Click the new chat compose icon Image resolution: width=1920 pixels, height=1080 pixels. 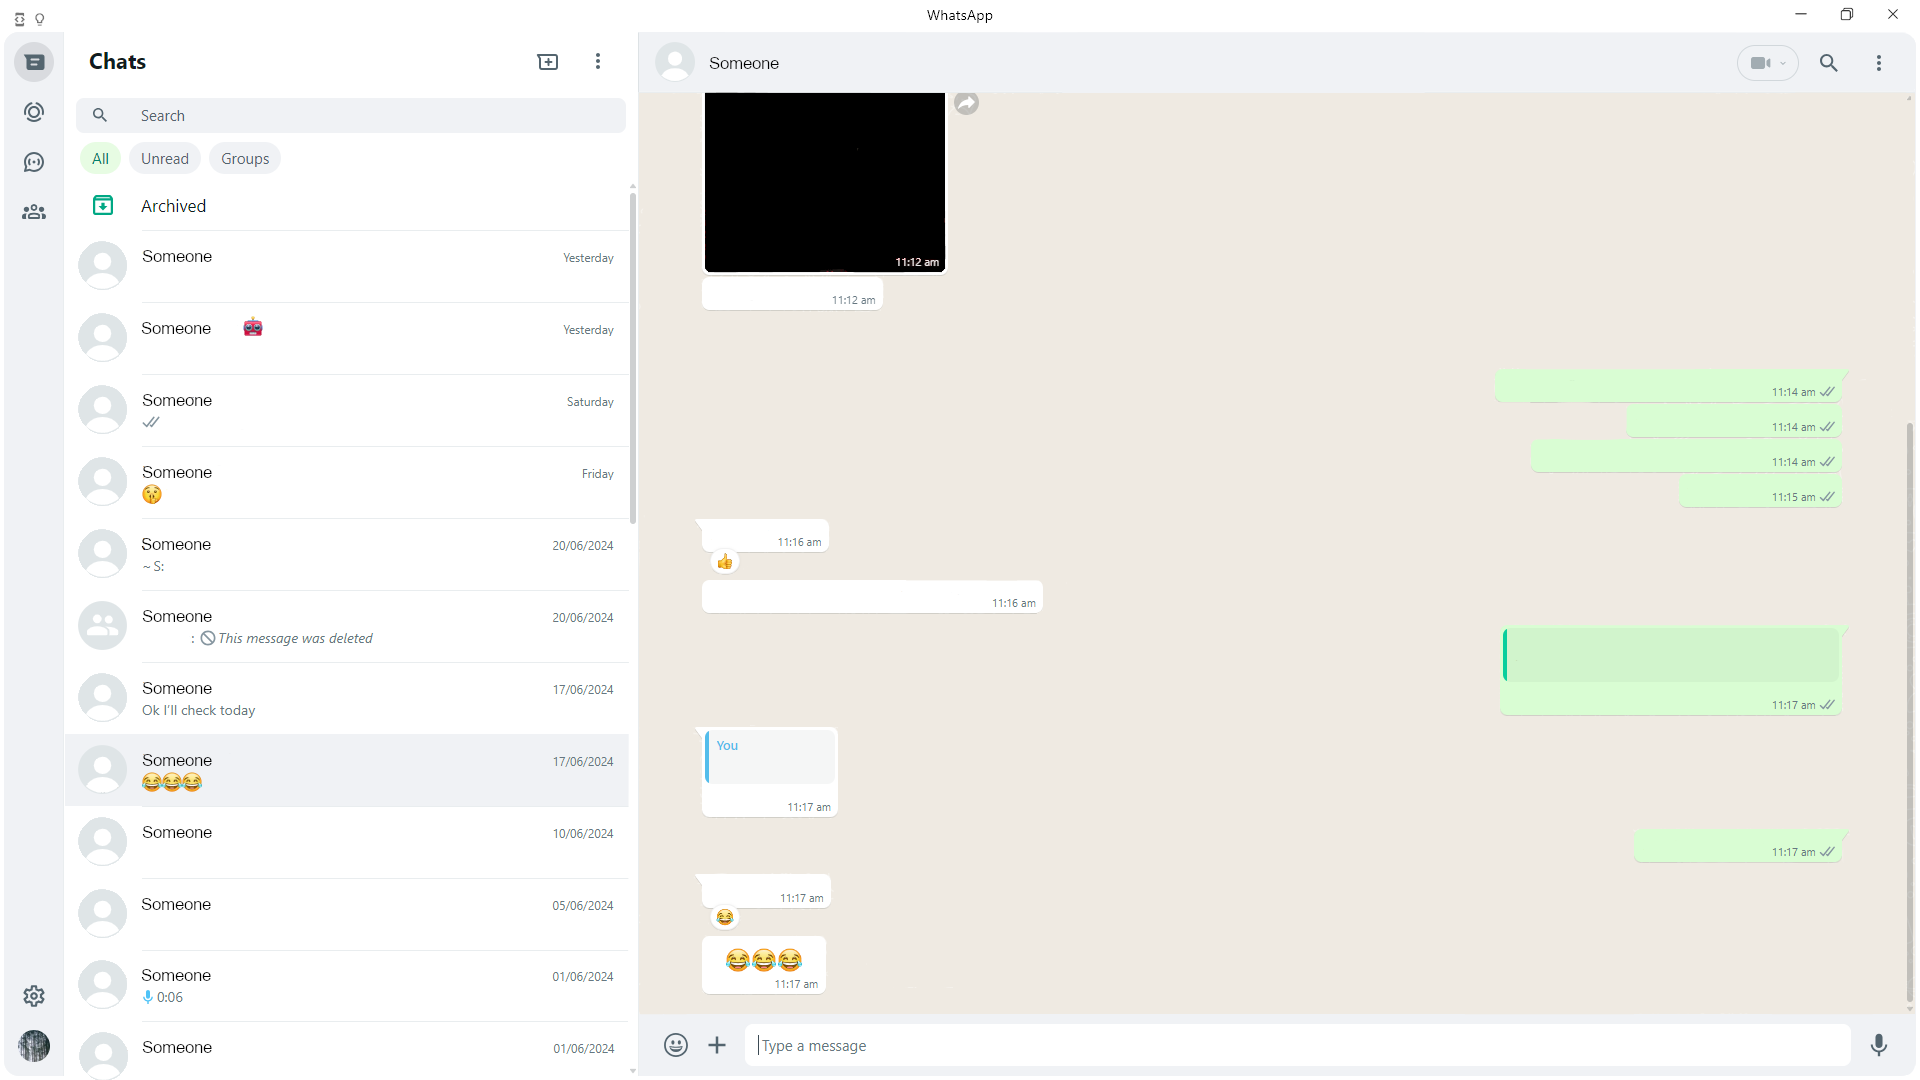(x=547, y=61)
